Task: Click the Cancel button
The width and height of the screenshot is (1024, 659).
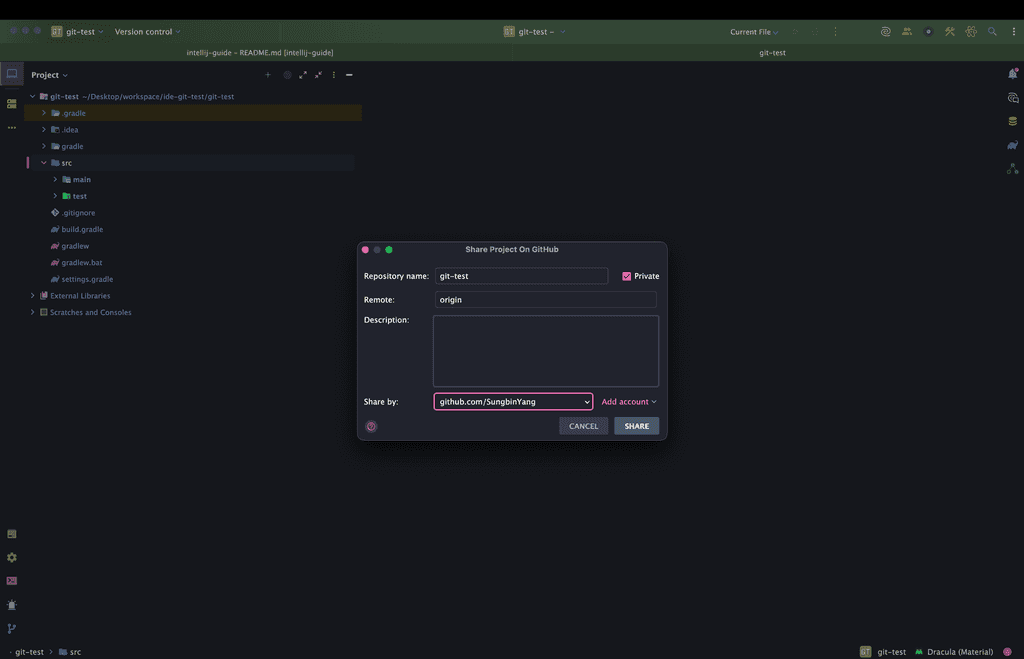Action: [x=583, y=426]
